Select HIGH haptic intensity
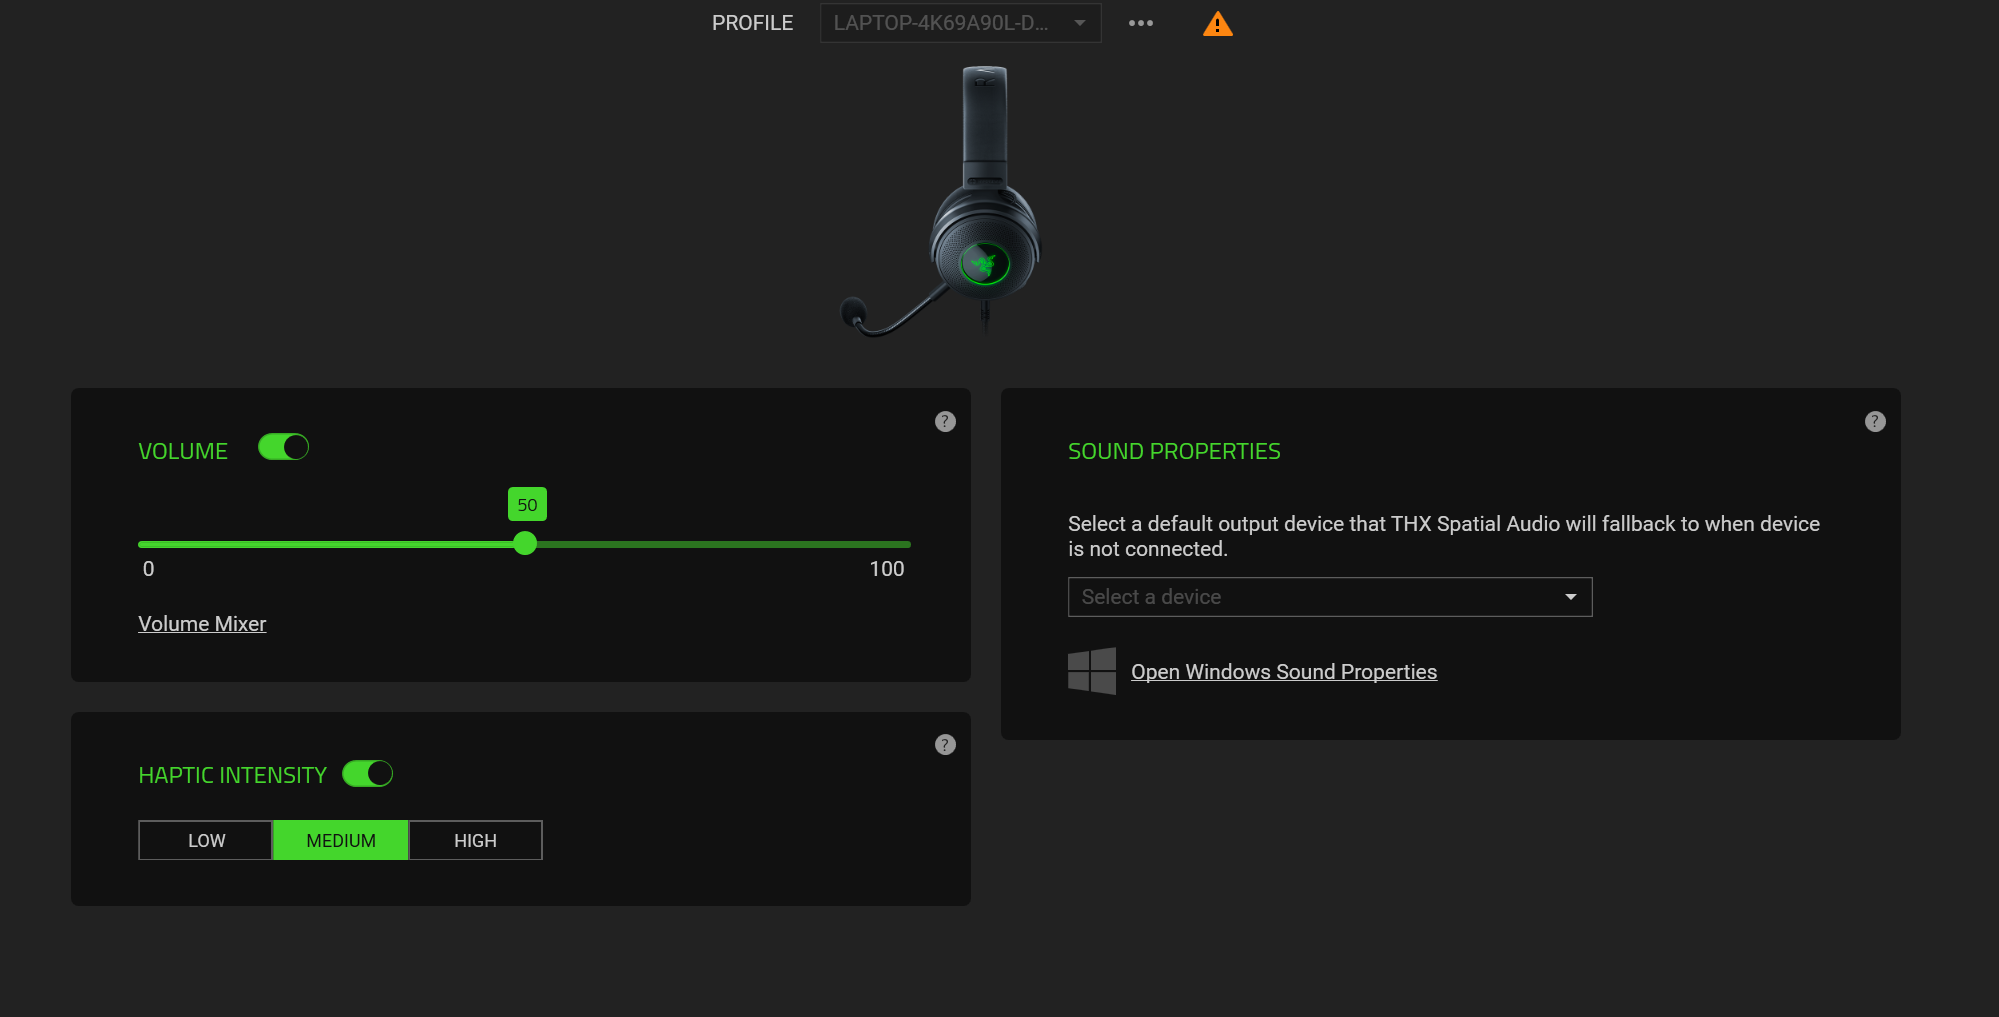Viewport: 1999px width, 1017px height. (x=475, y=841)
